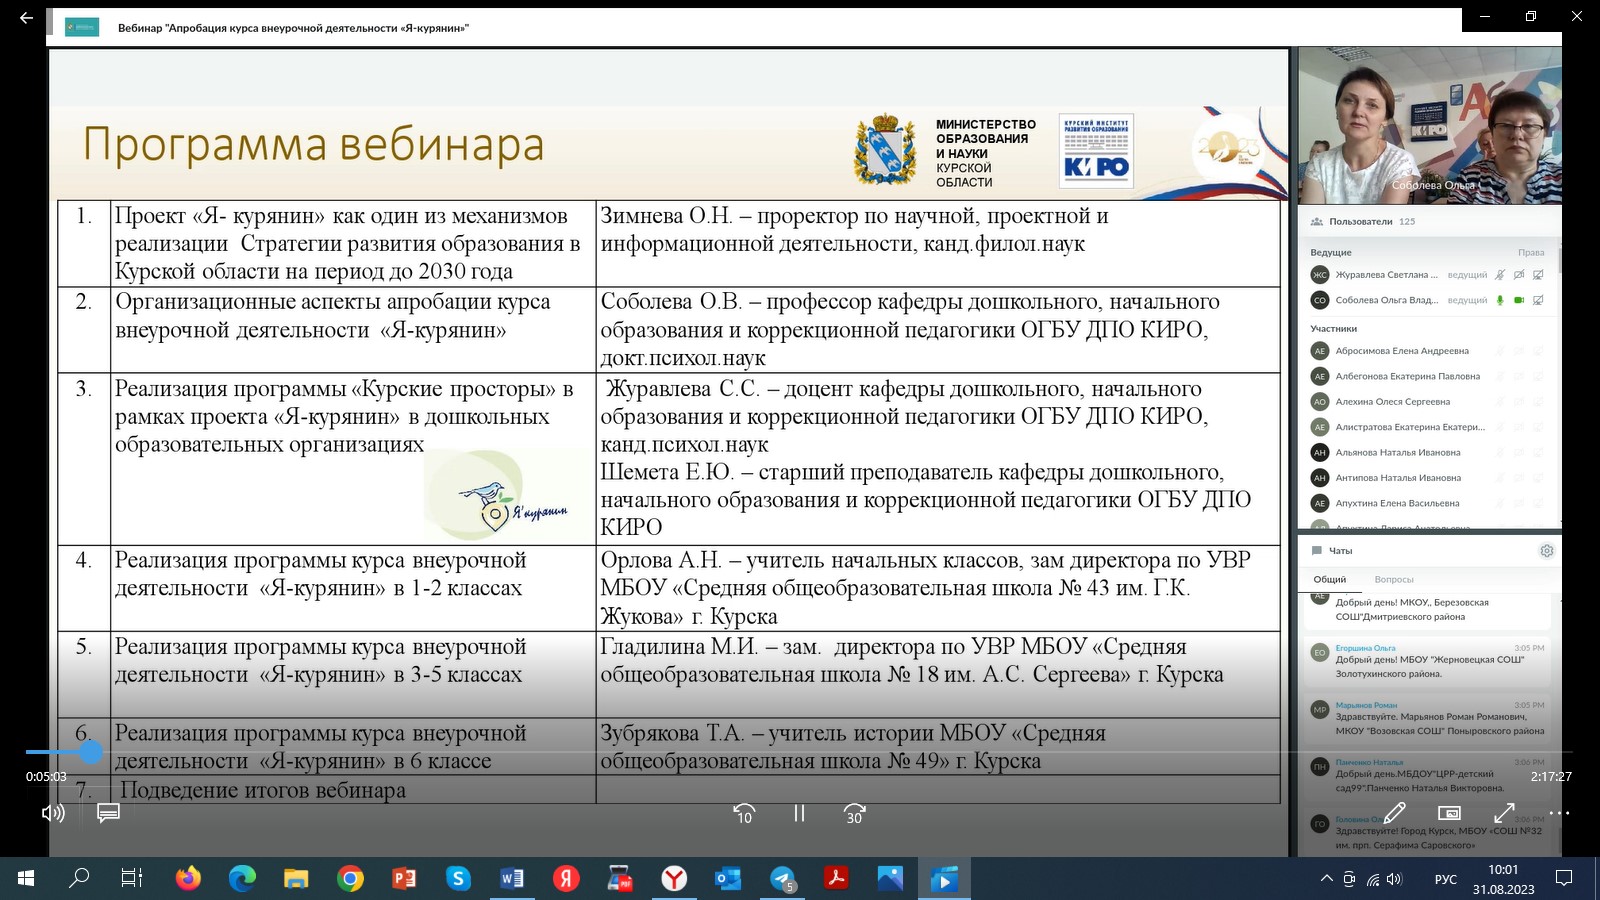The width and height of the screenshot is (1600, 900).
Task: Open chat message from Панченко Наталья
Action: tap(1427, 775)
